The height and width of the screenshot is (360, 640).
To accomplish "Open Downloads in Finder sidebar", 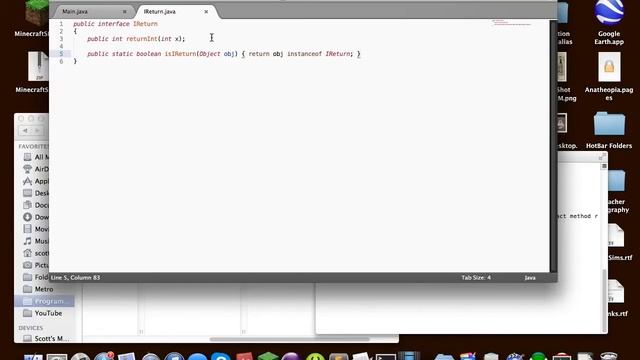I will [36, 217].
